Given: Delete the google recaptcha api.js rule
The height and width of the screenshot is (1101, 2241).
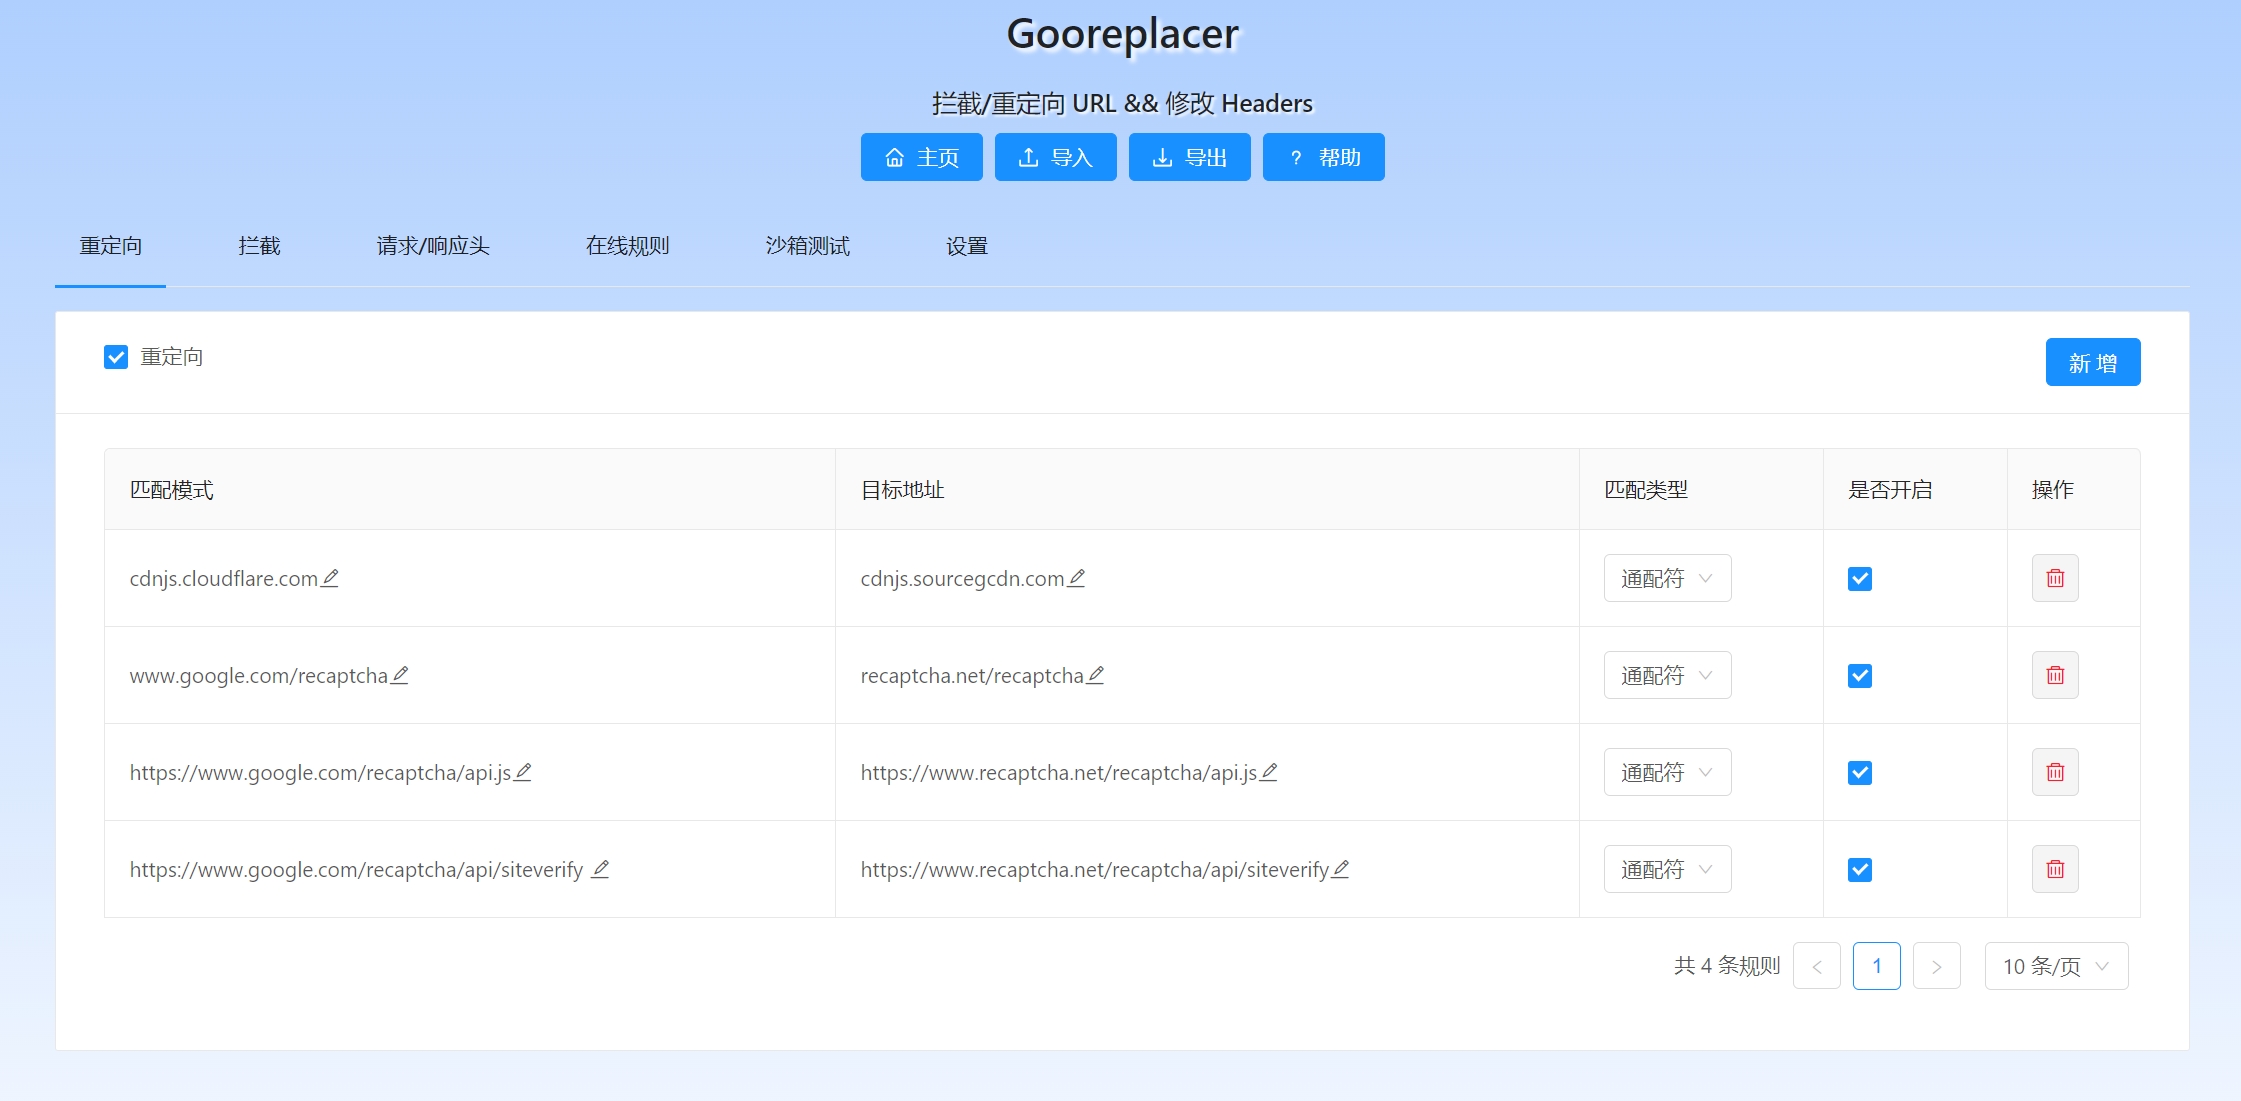Looking at the screenshot, I should [x=2054, y=772].
